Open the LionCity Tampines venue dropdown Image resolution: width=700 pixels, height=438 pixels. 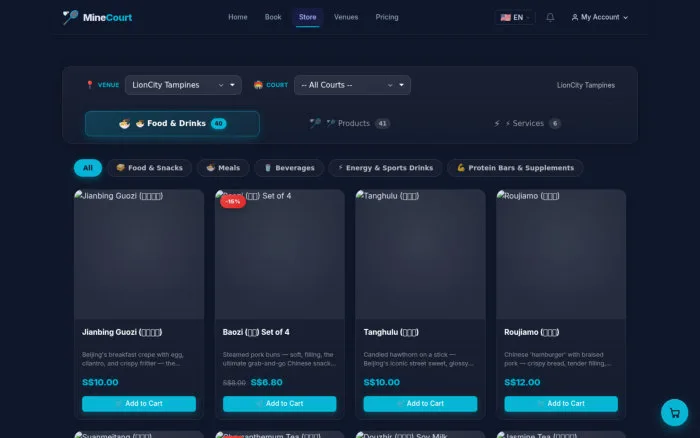tap(183, 85)
